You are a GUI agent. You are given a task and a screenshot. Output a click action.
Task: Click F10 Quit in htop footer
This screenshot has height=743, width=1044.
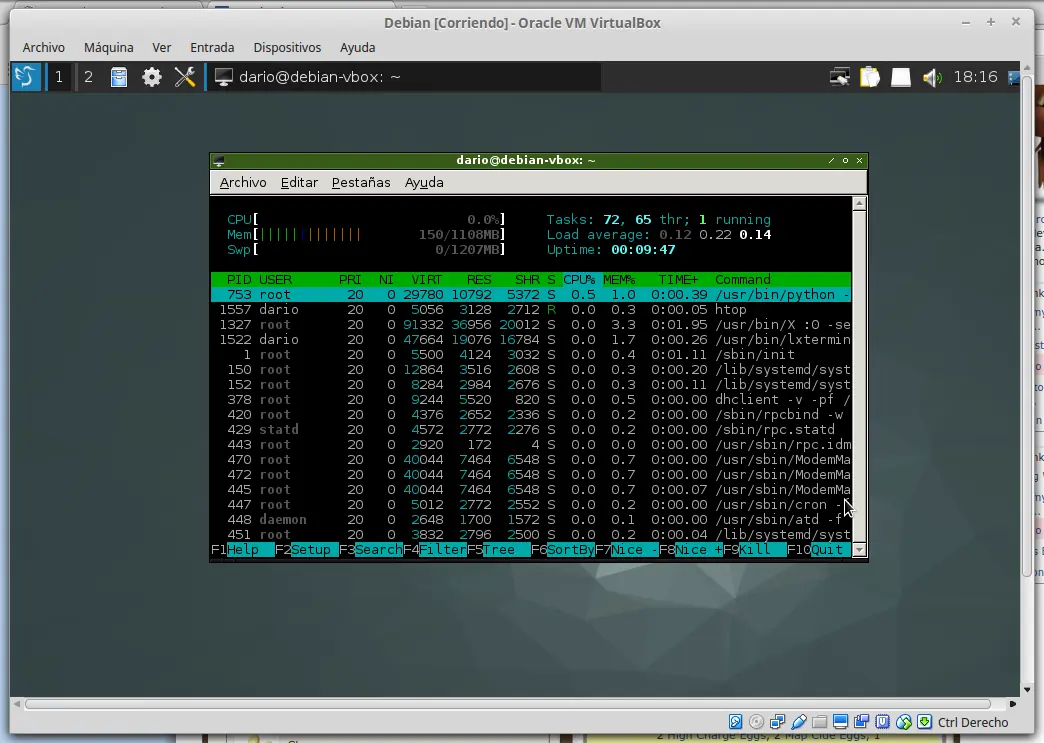[818, 550]
